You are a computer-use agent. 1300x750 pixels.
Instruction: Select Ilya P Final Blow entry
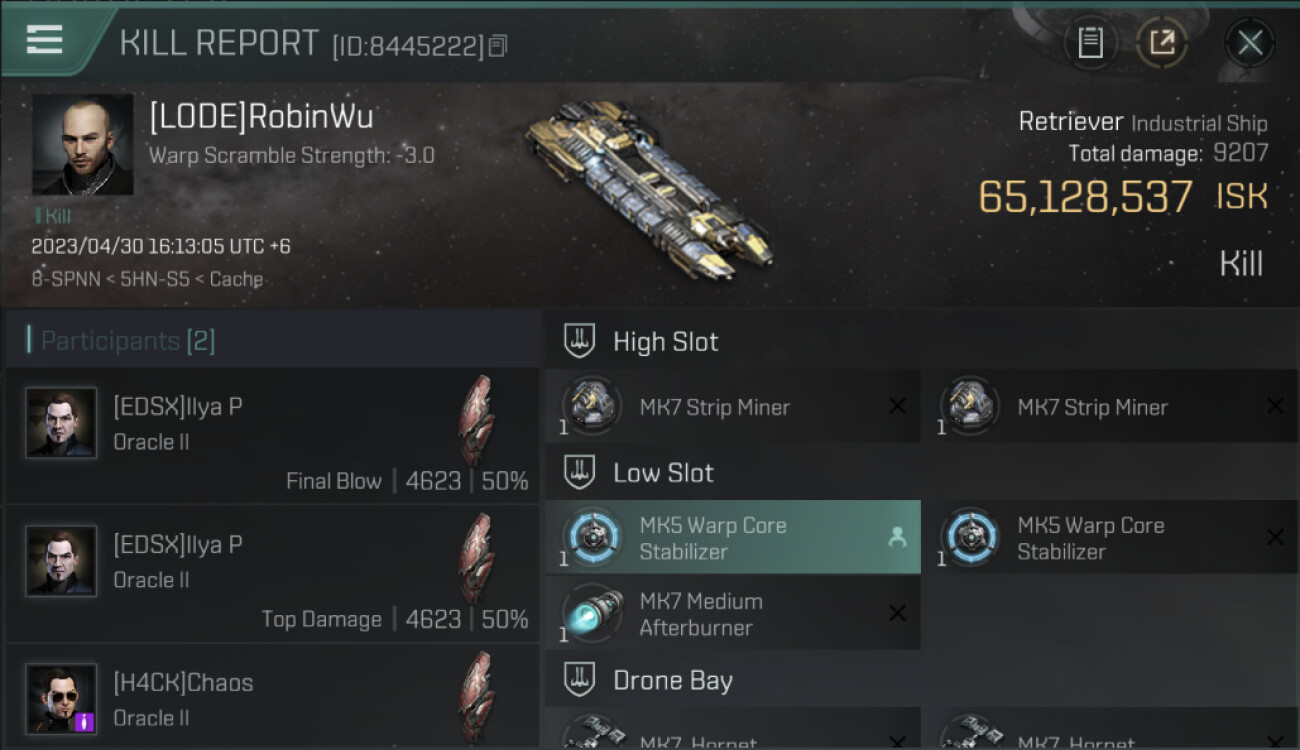coord(272,436)
